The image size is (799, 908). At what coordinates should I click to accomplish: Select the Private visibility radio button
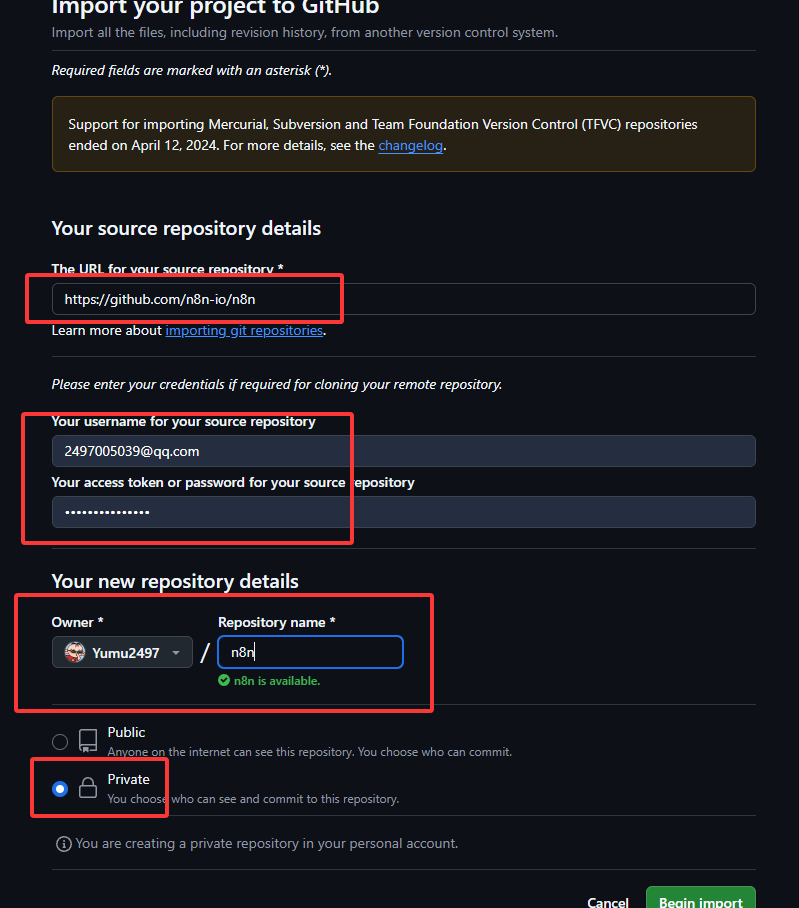[60, 789]
